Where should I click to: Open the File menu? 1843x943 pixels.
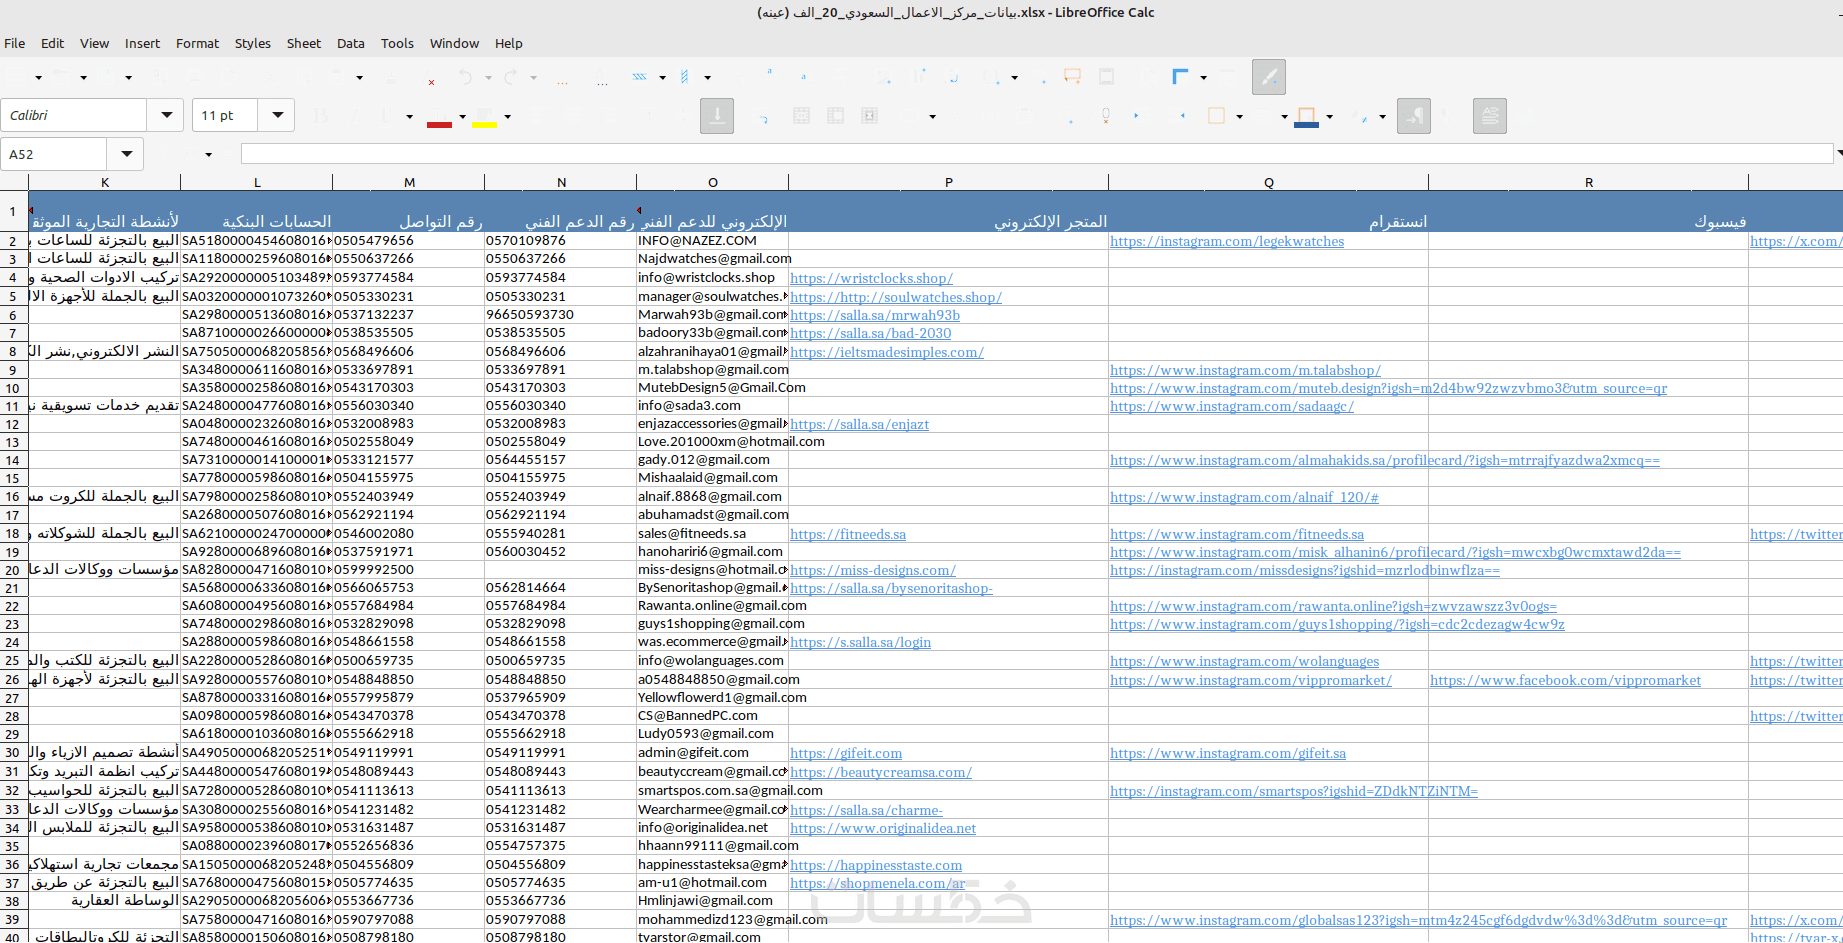coord(15,43)
